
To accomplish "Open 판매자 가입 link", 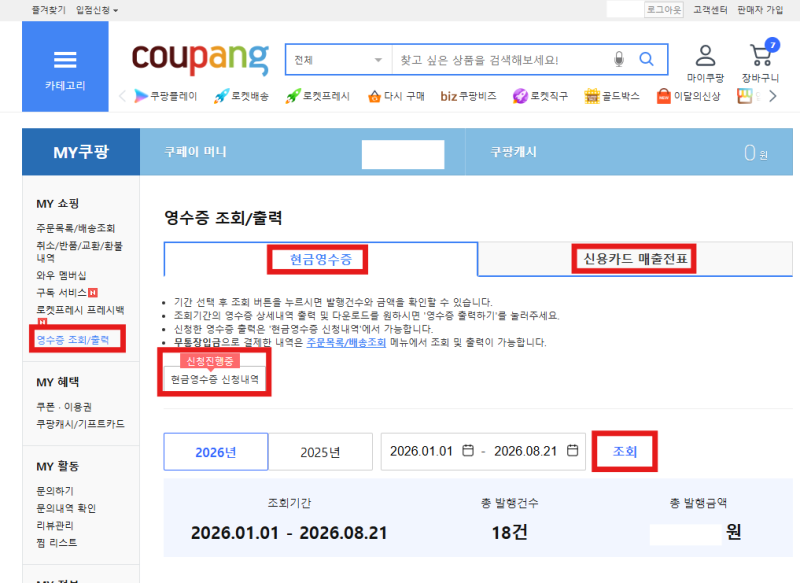I will 760,10.
